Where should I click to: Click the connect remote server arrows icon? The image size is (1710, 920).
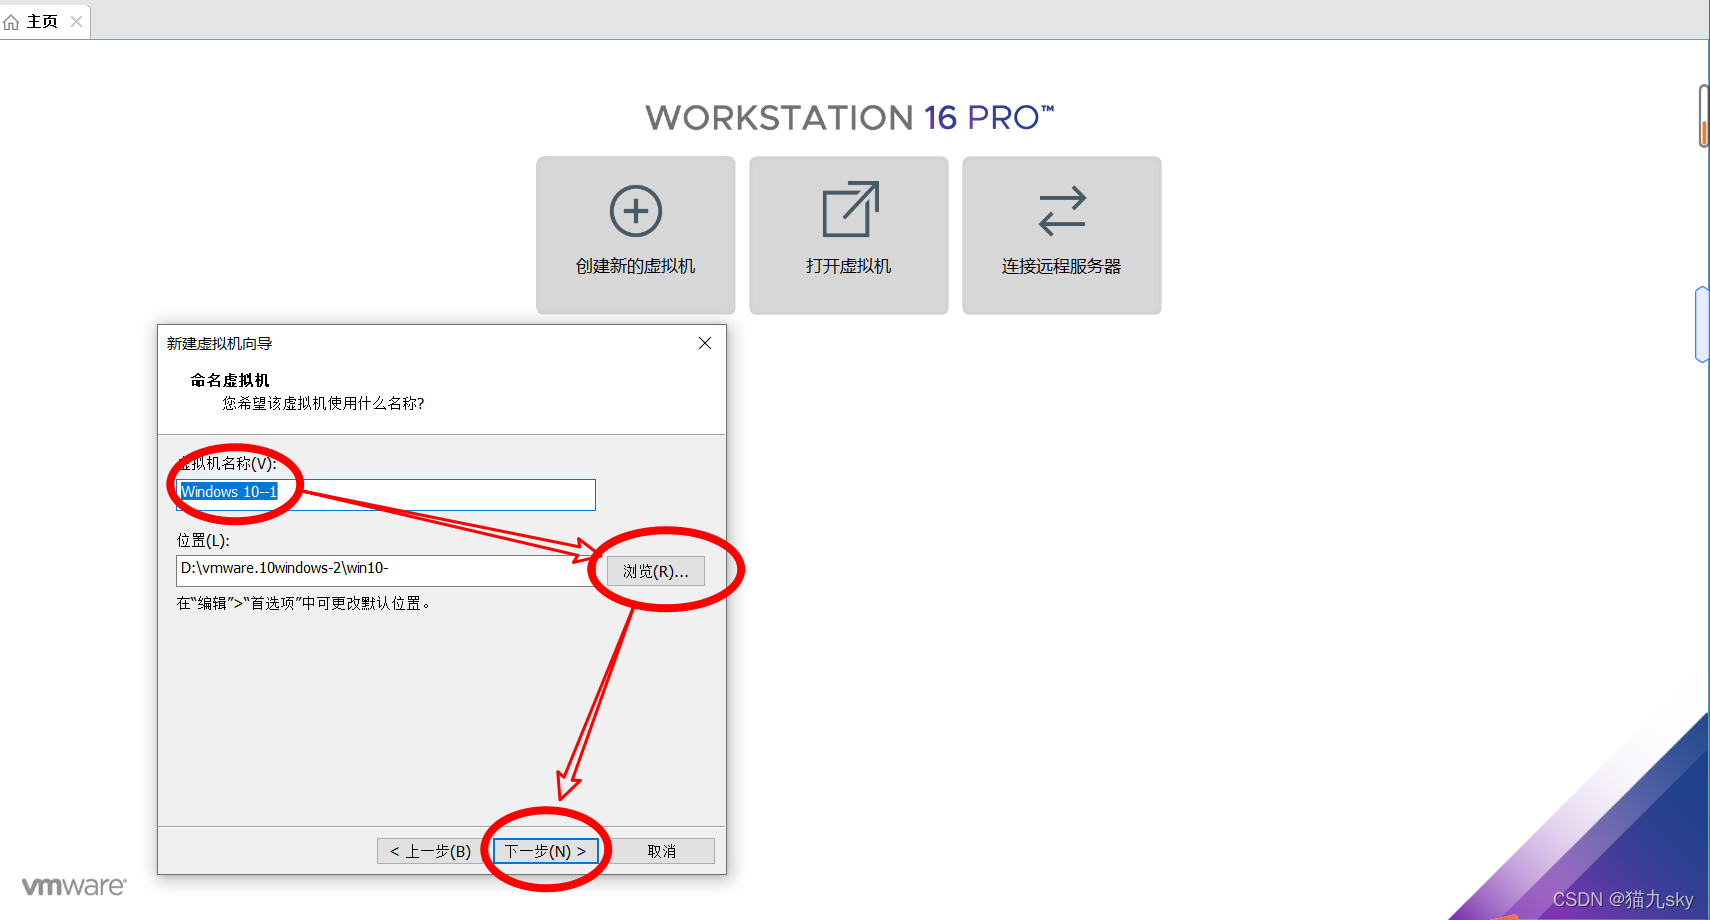click(x=1062, y=211)
